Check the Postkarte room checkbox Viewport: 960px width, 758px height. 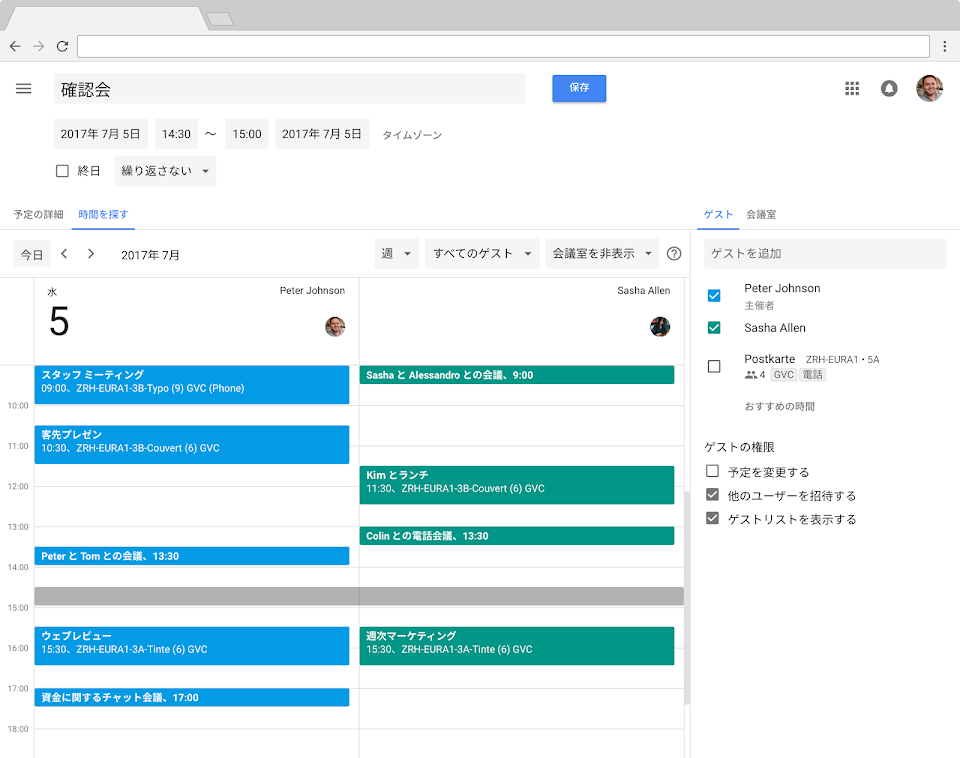(x=714, y=366)
